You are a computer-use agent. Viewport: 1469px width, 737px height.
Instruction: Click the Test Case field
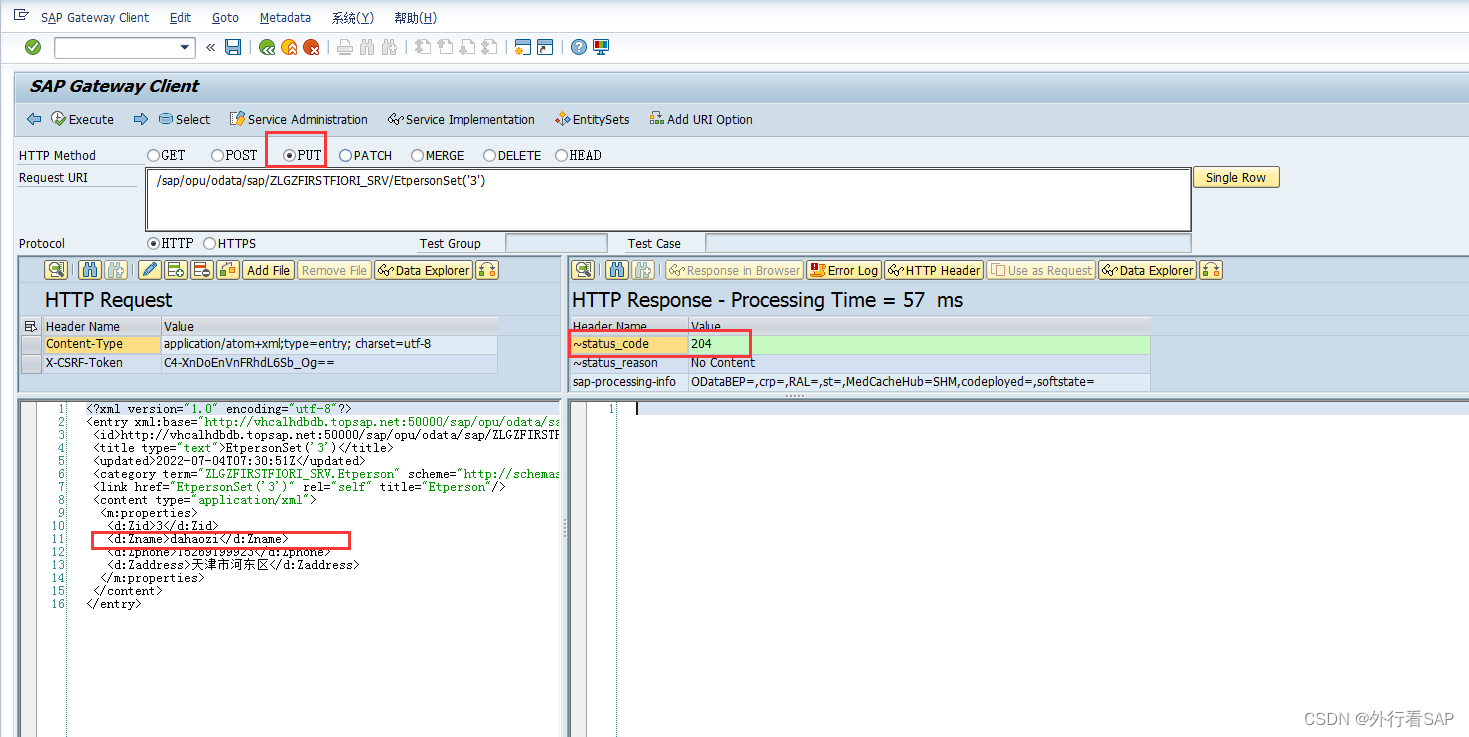point(948,243)
